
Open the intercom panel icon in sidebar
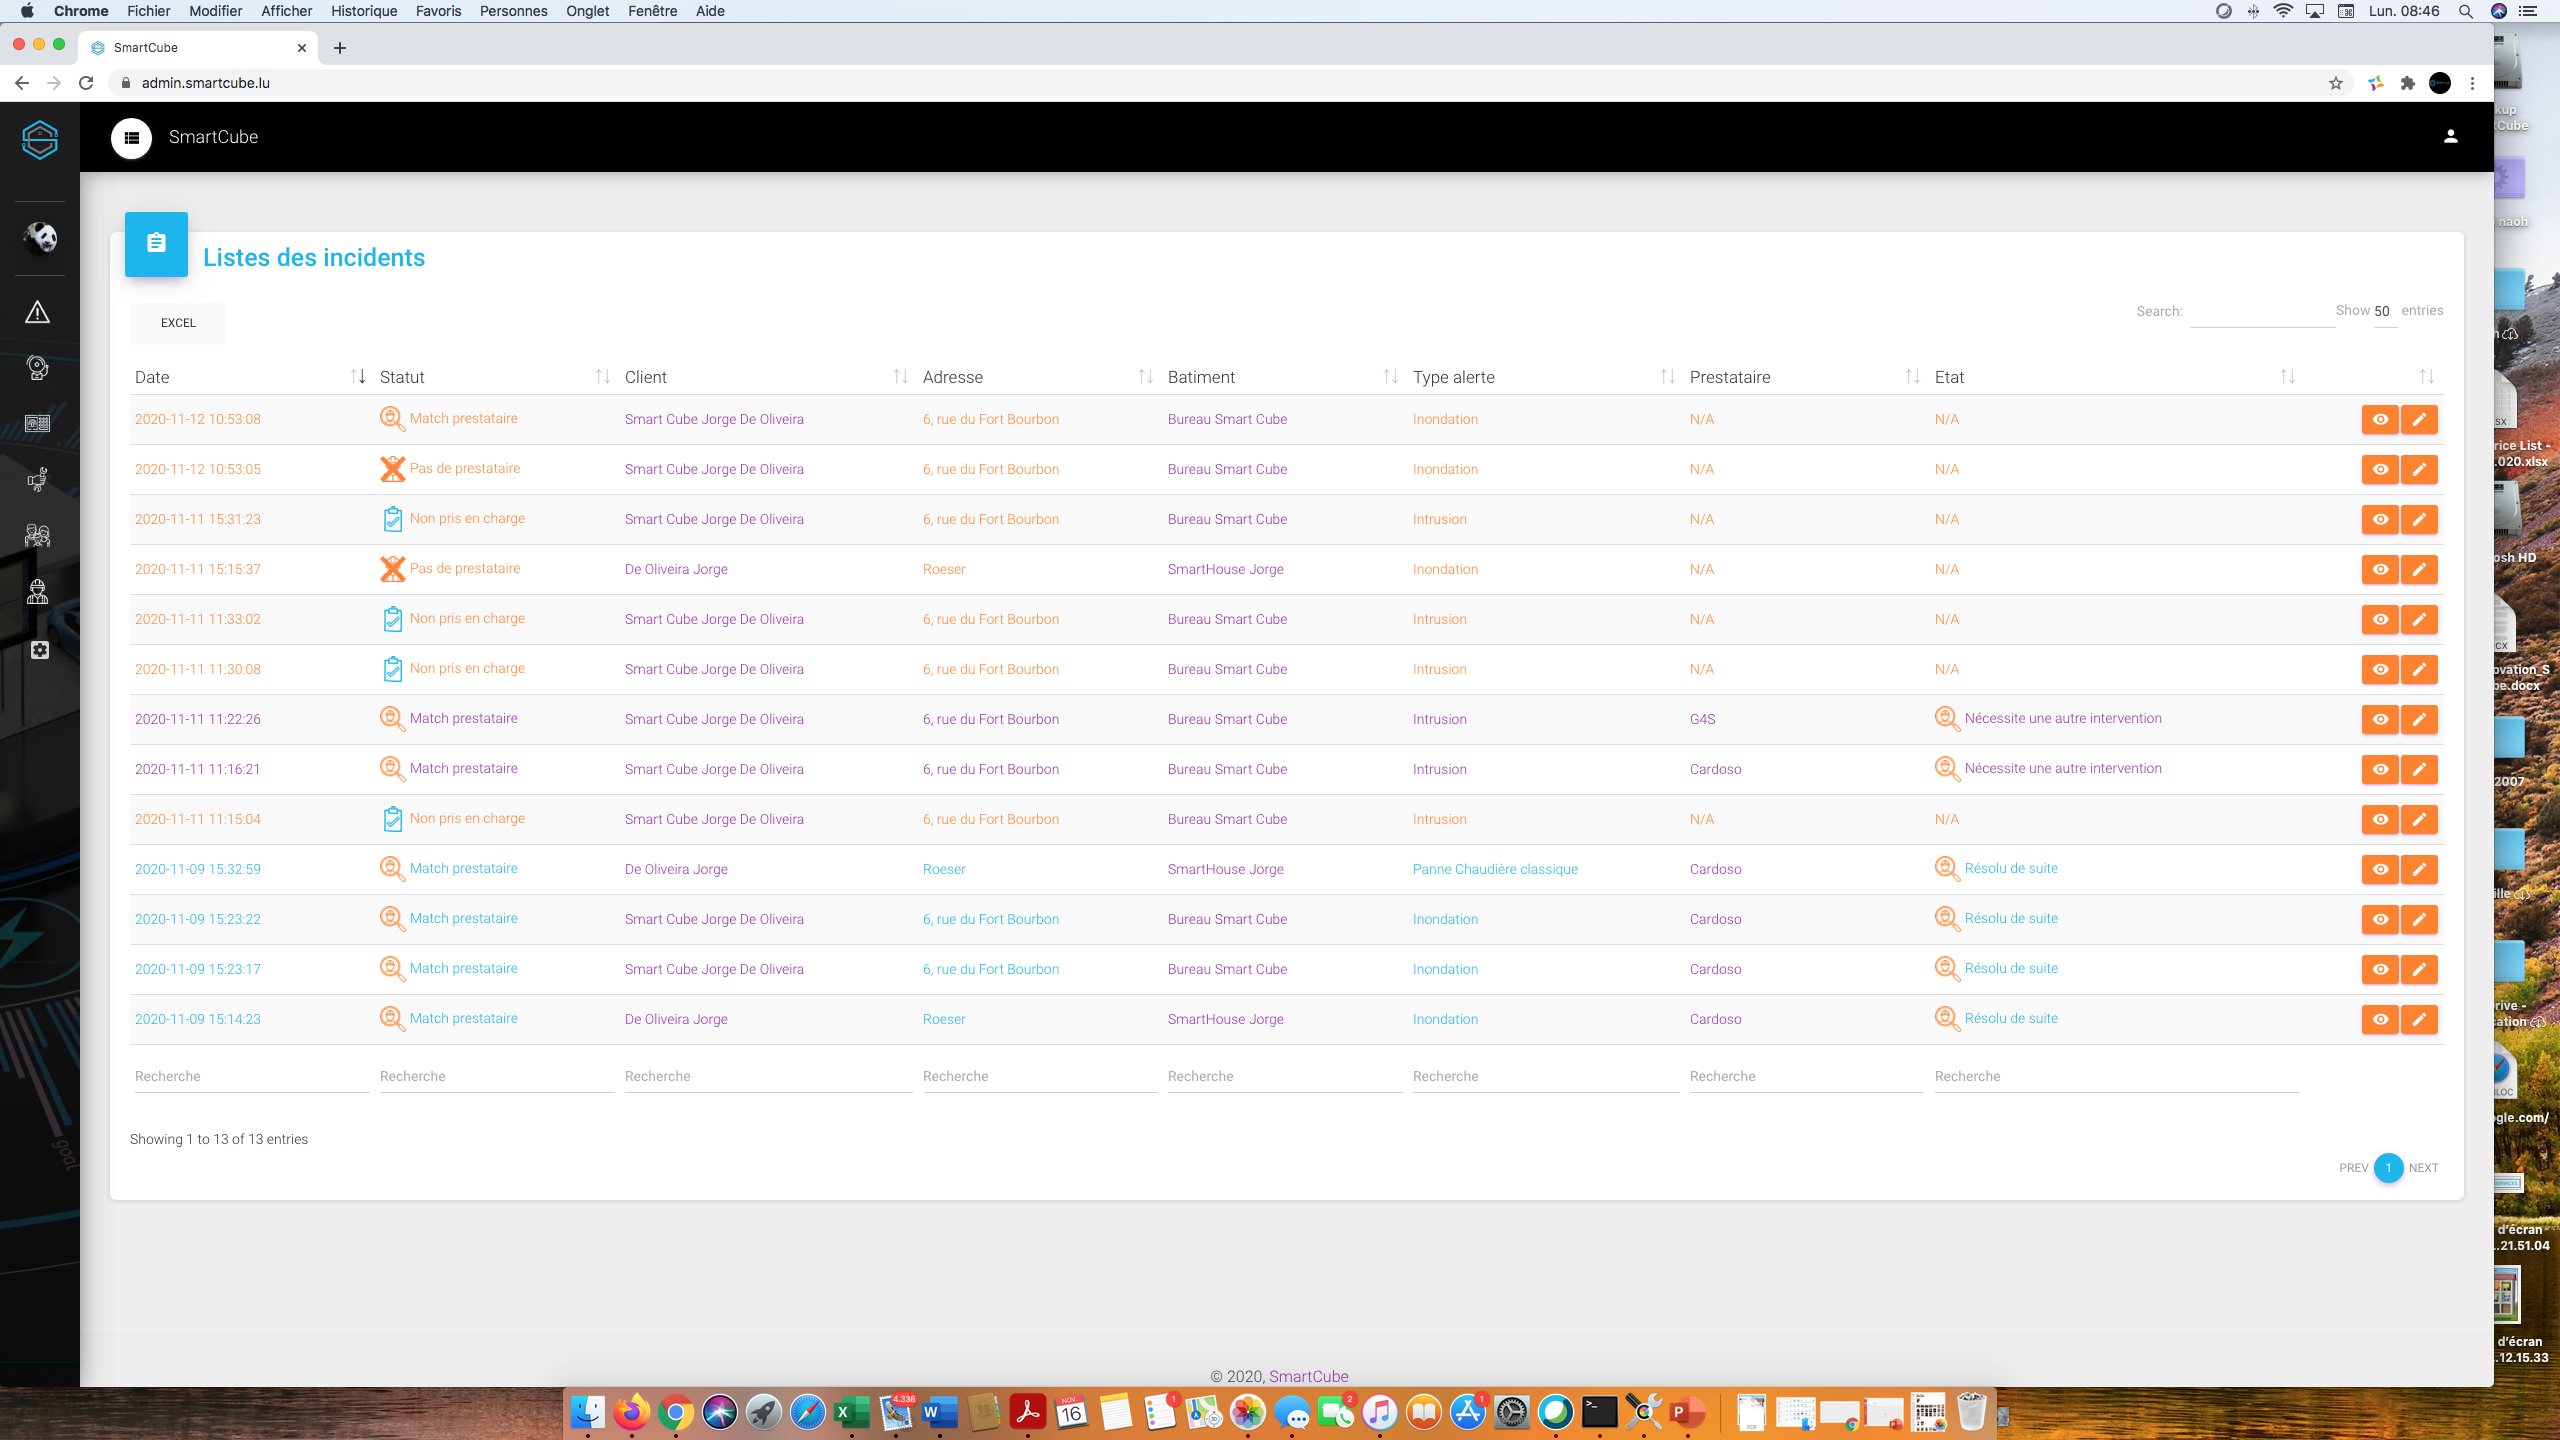coord(38,424)
